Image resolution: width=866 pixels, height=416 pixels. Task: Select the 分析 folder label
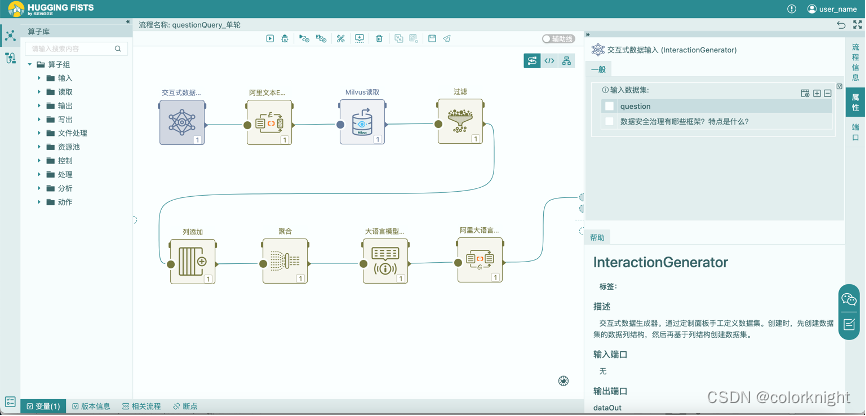pyautogui.click(x=65, y=188)
